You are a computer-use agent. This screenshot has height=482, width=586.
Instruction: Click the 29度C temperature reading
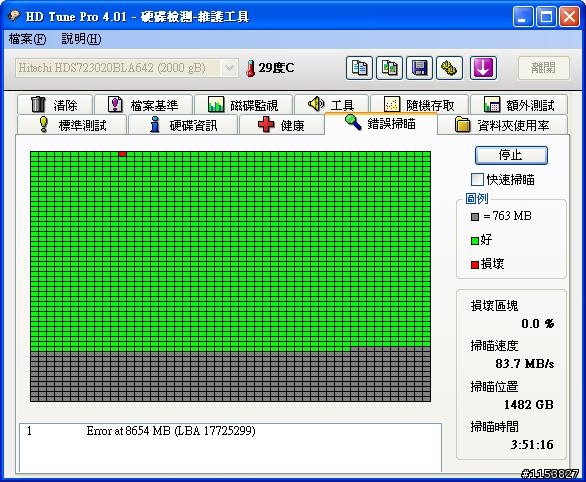coord(276,68)
